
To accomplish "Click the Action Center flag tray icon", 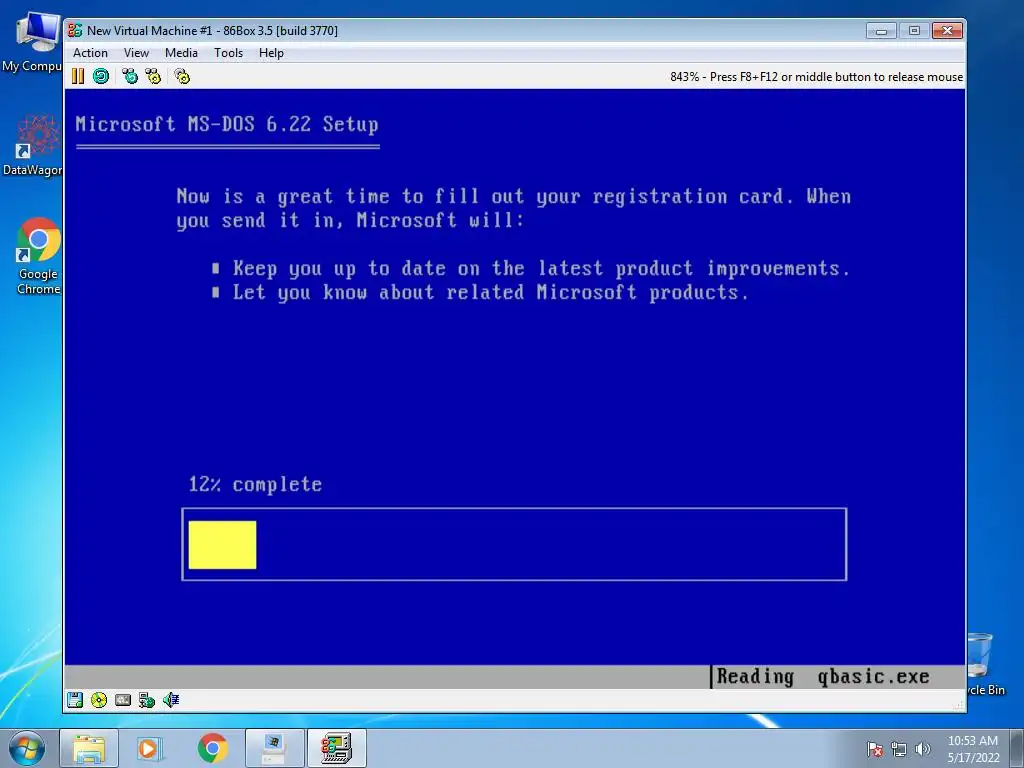I will pyautogui.click(x=875, y=749).
